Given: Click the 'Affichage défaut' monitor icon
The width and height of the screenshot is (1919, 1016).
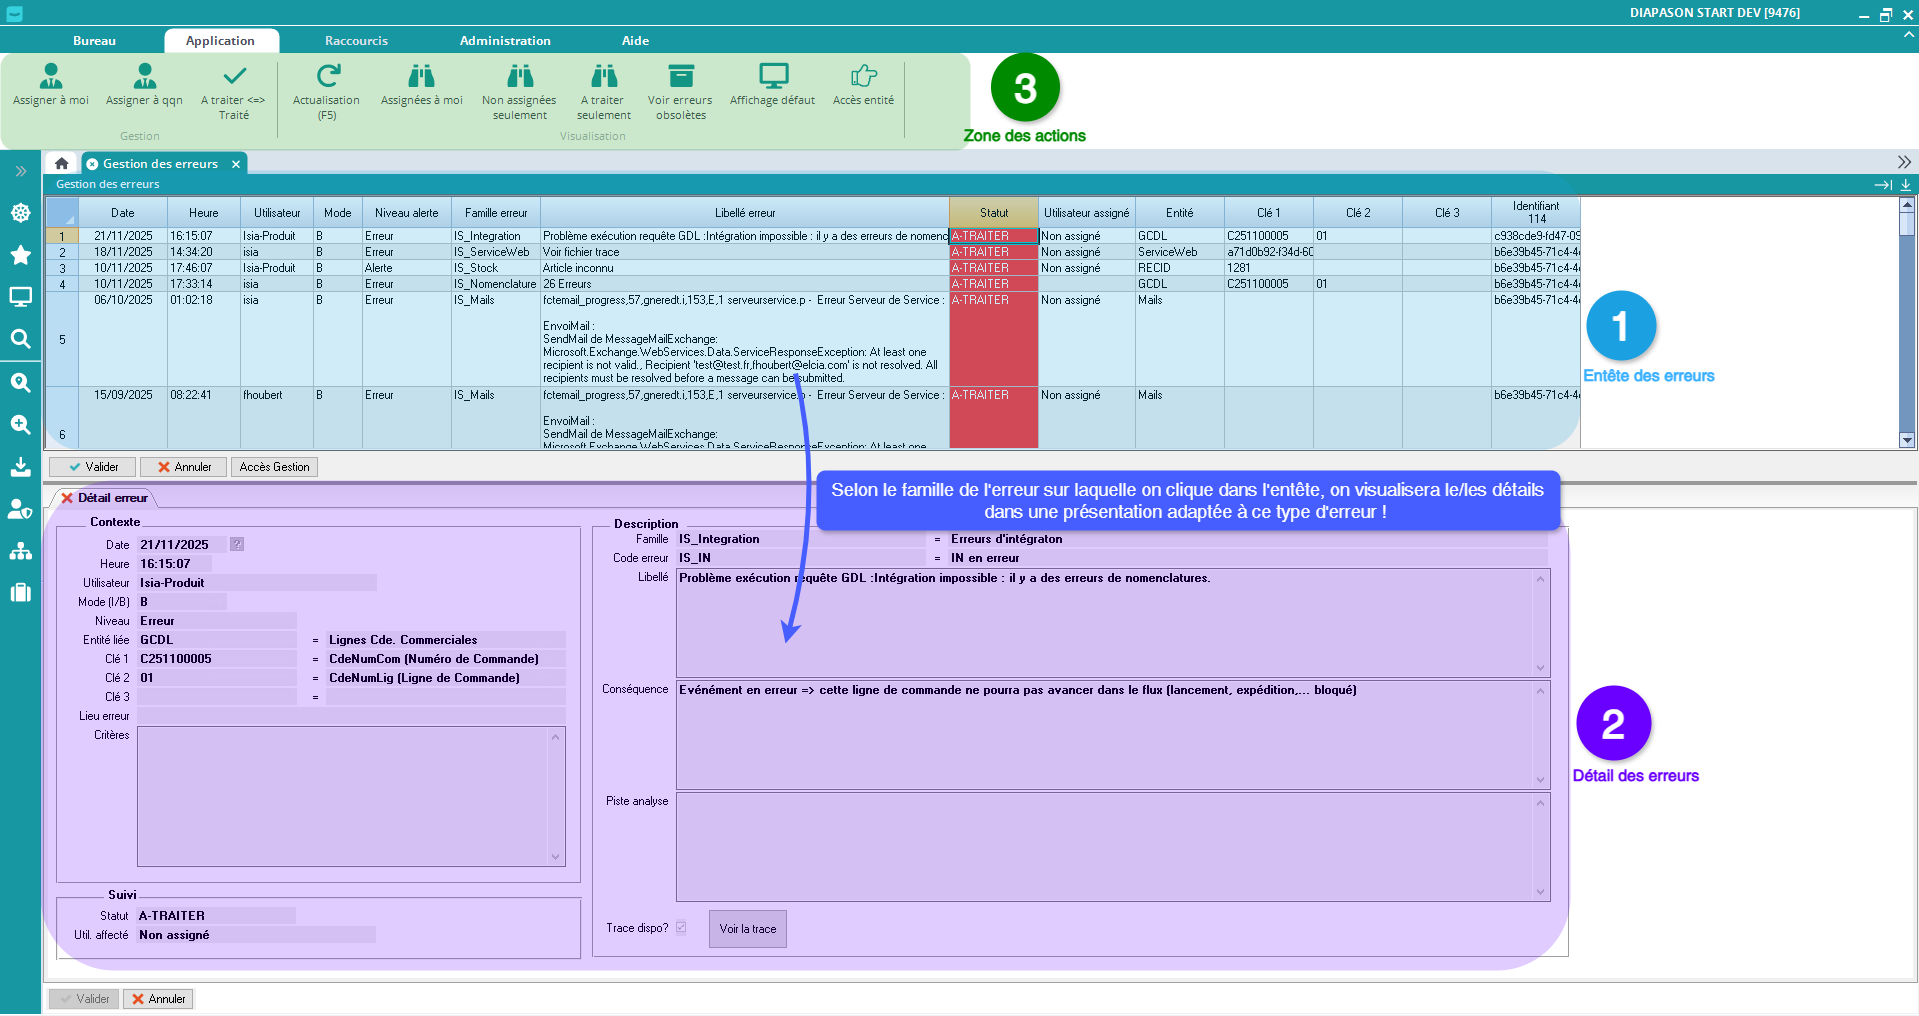Looking at the screenshot, I should pyautogui.click(x=772, y=77).
